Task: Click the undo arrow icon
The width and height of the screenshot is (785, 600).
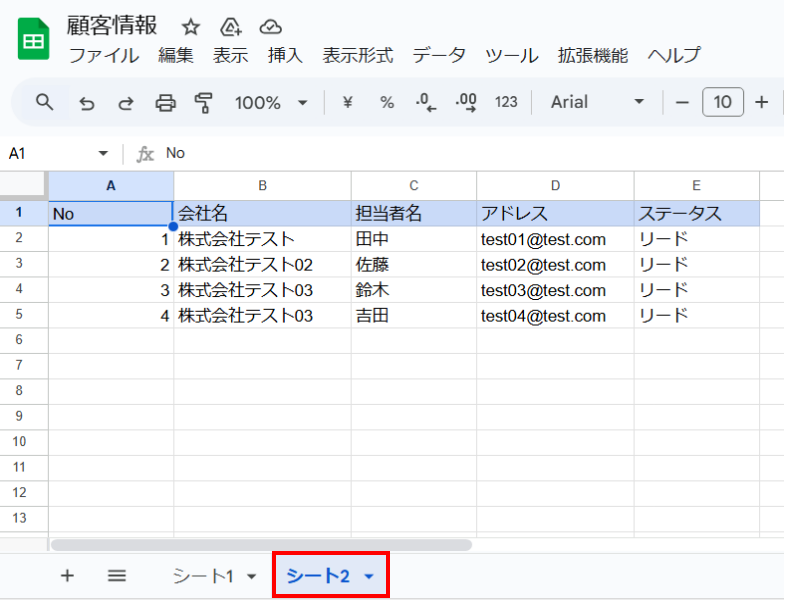Action: tap(86, 102)
